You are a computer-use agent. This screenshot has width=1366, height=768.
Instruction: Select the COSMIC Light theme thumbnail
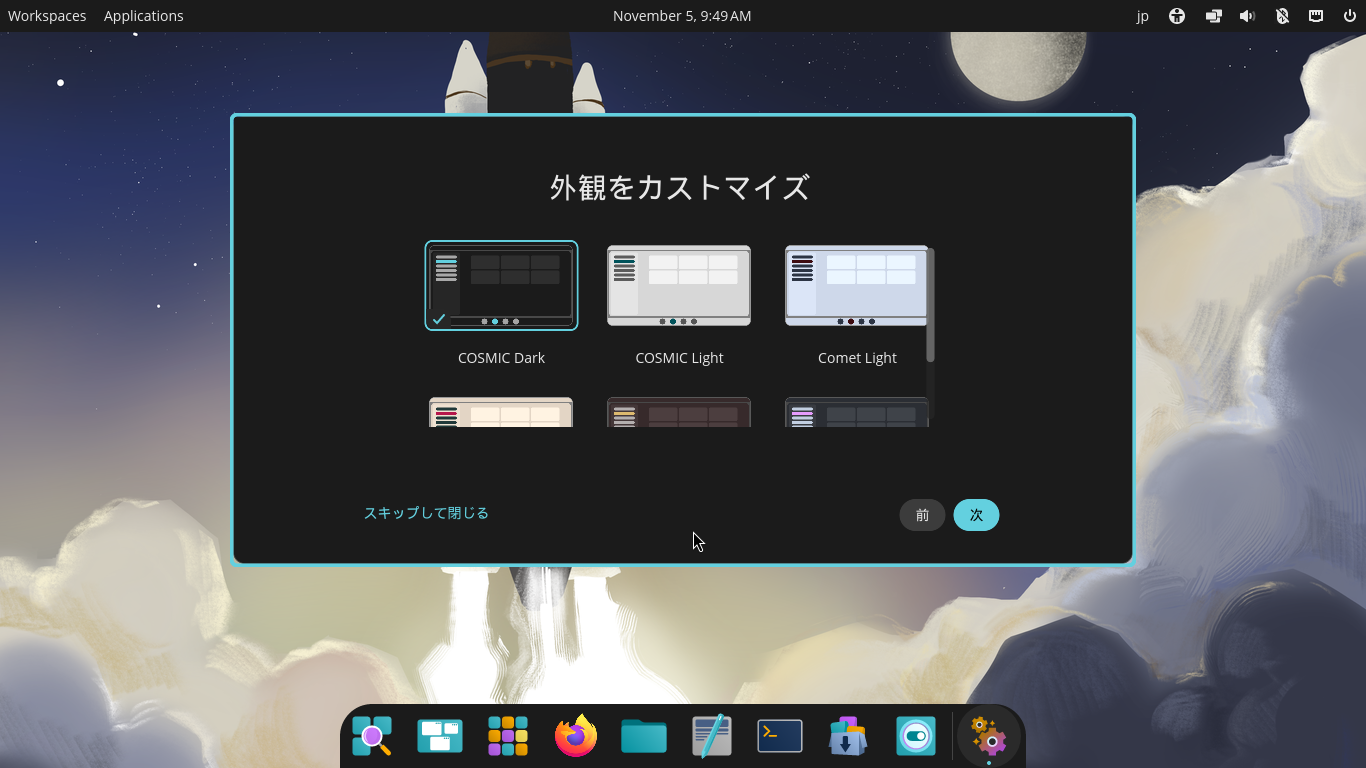pyautogui.click(x=679, y=285)
